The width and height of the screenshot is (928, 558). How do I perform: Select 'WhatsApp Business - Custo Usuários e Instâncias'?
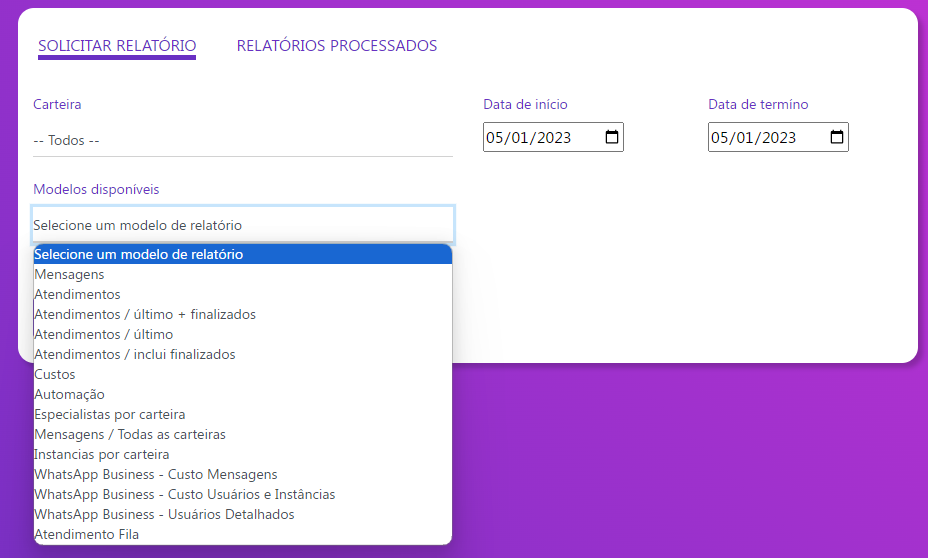pos(243,495)
